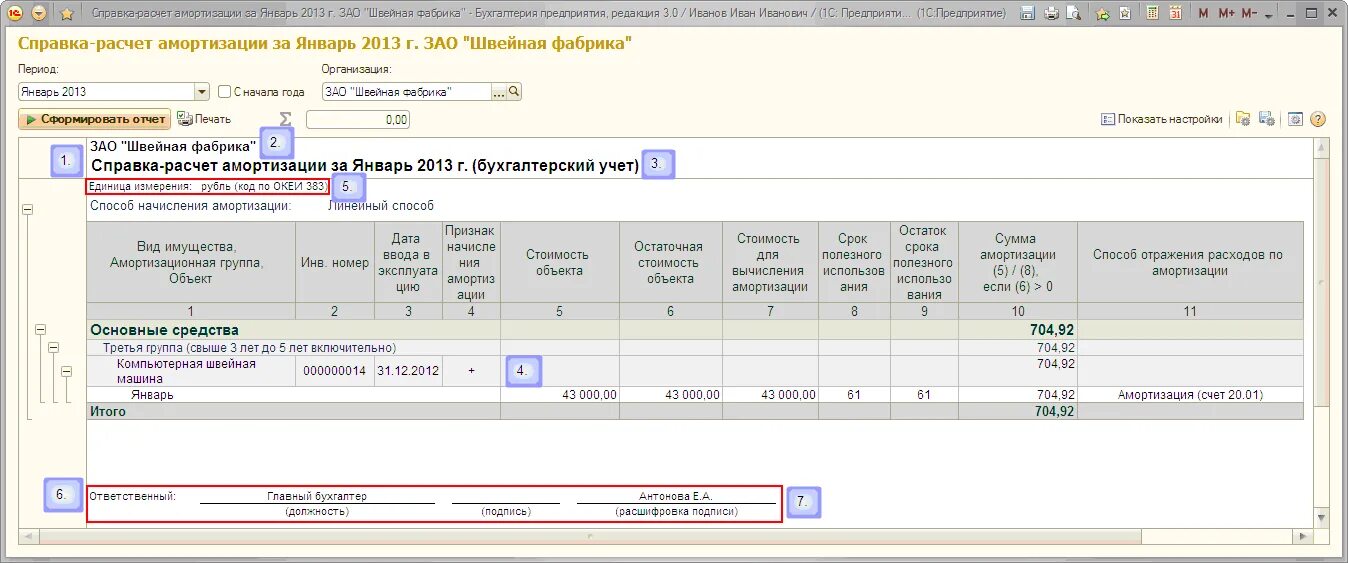Click the M+ memory add button
The image size is (1348, 563).
(1225, 13)
